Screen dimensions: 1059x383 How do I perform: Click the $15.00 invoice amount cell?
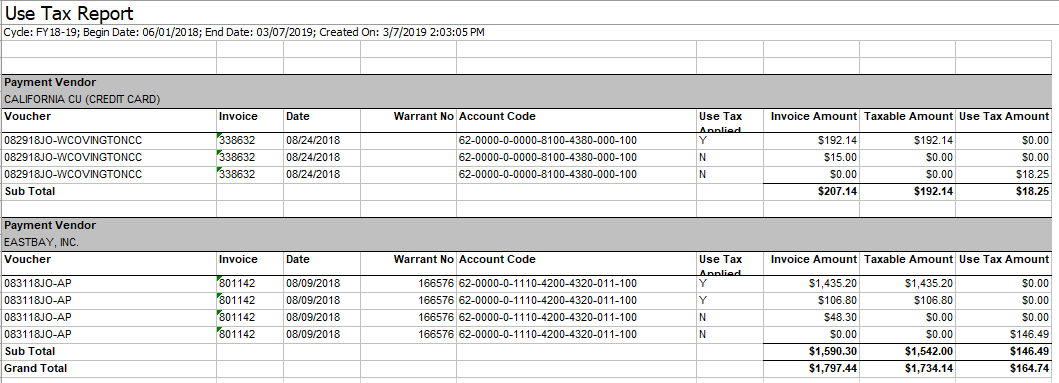tap(811, 157)
